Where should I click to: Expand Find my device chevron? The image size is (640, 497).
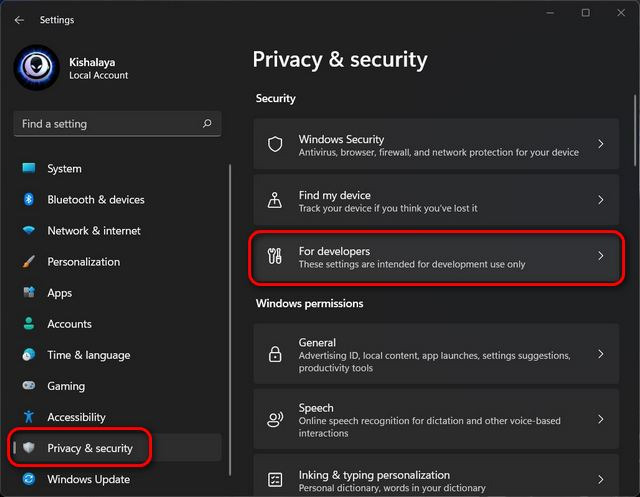600,200
